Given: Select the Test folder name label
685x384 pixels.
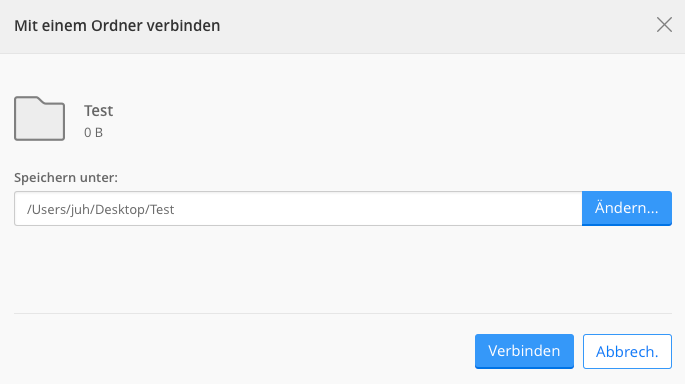Looking at the screenshot, I should [99, 111].
